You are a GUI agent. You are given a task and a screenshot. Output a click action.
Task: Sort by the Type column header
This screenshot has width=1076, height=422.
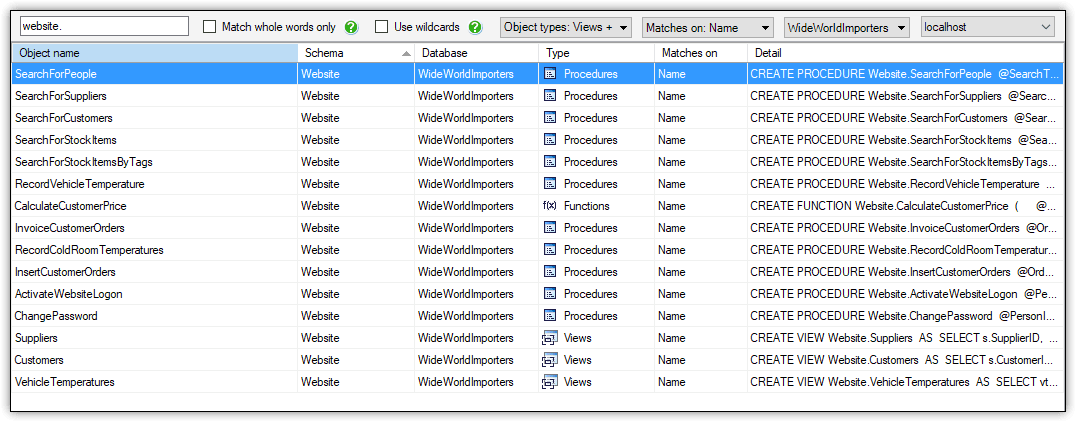pos(597,53)
